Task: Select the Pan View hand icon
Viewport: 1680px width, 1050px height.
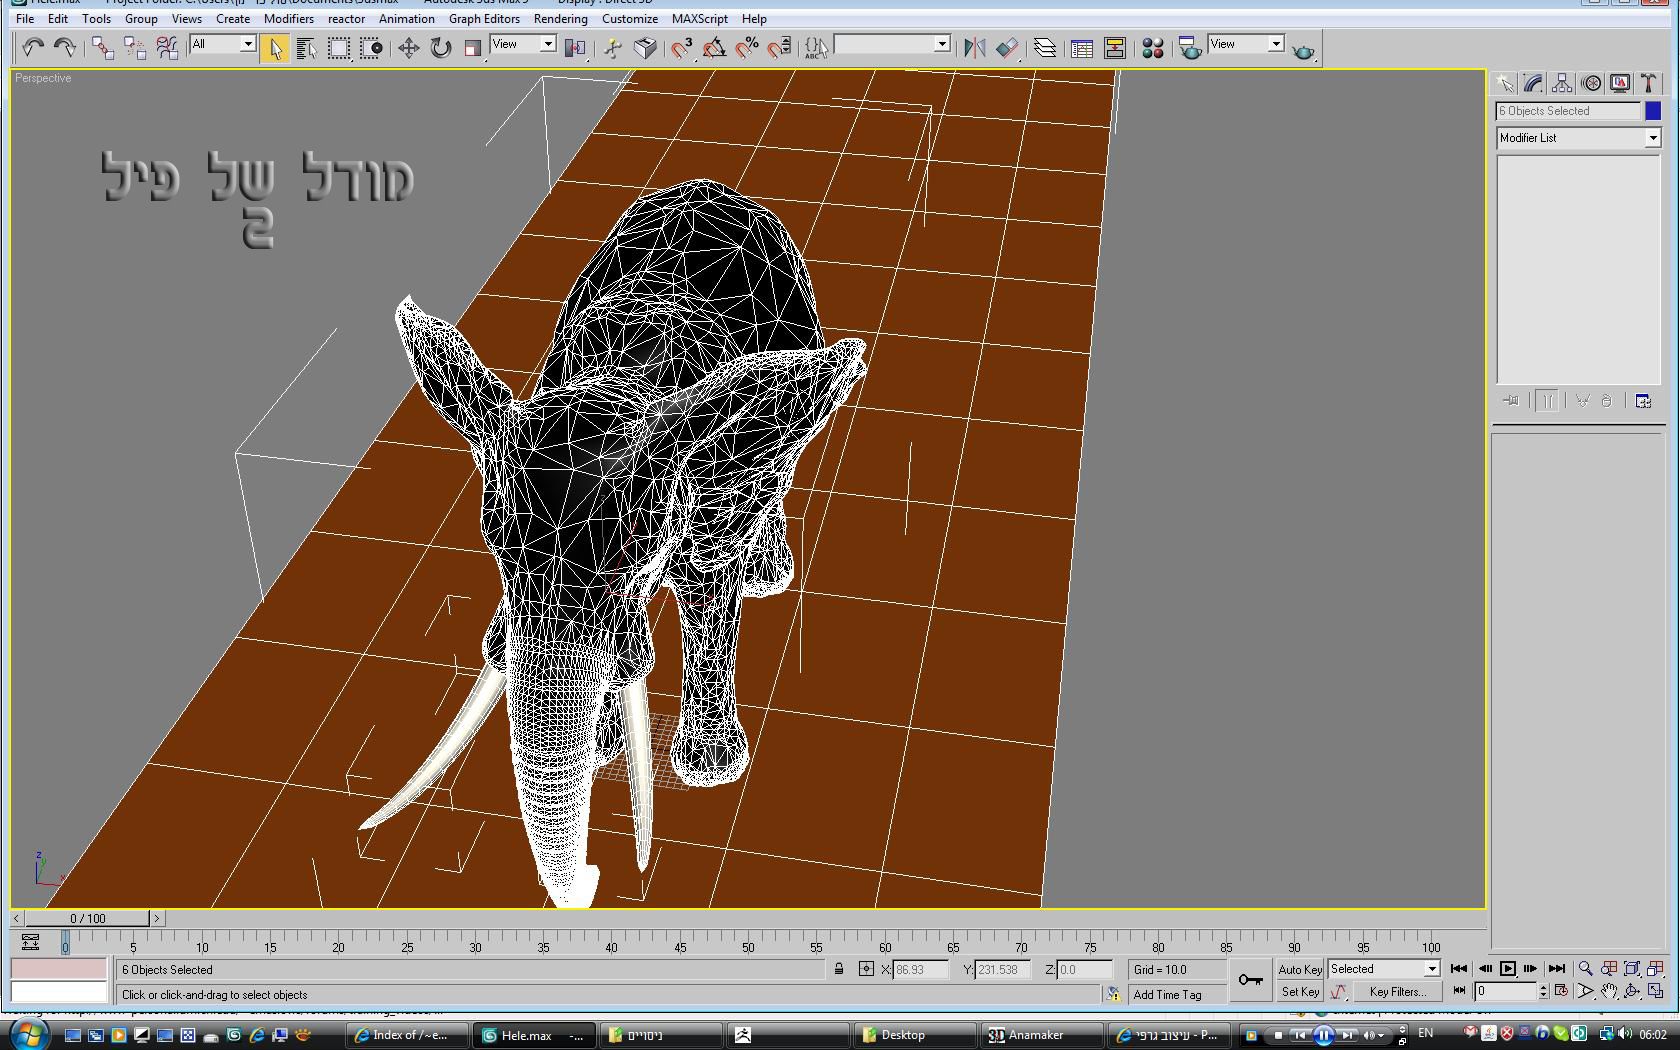Action: (1608, 992)
